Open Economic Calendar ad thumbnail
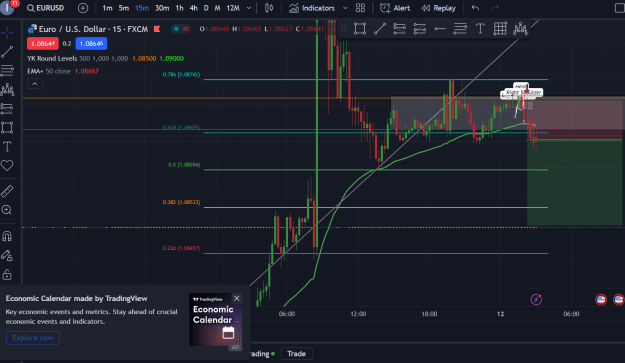This screenshot has height=363, width=625. (215, 320)
